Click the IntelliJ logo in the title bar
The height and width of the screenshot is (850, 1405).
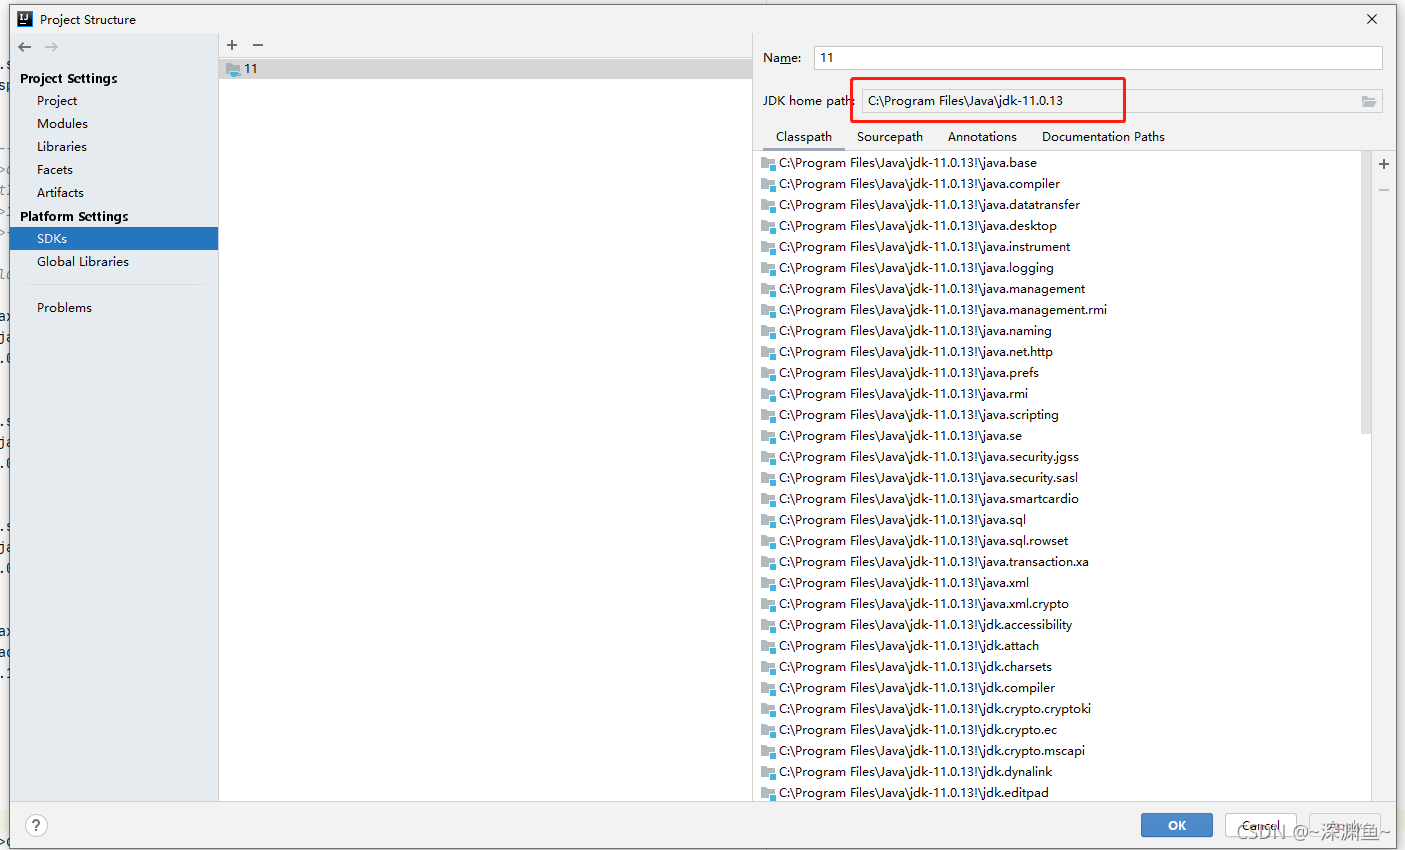click(25, 19)
